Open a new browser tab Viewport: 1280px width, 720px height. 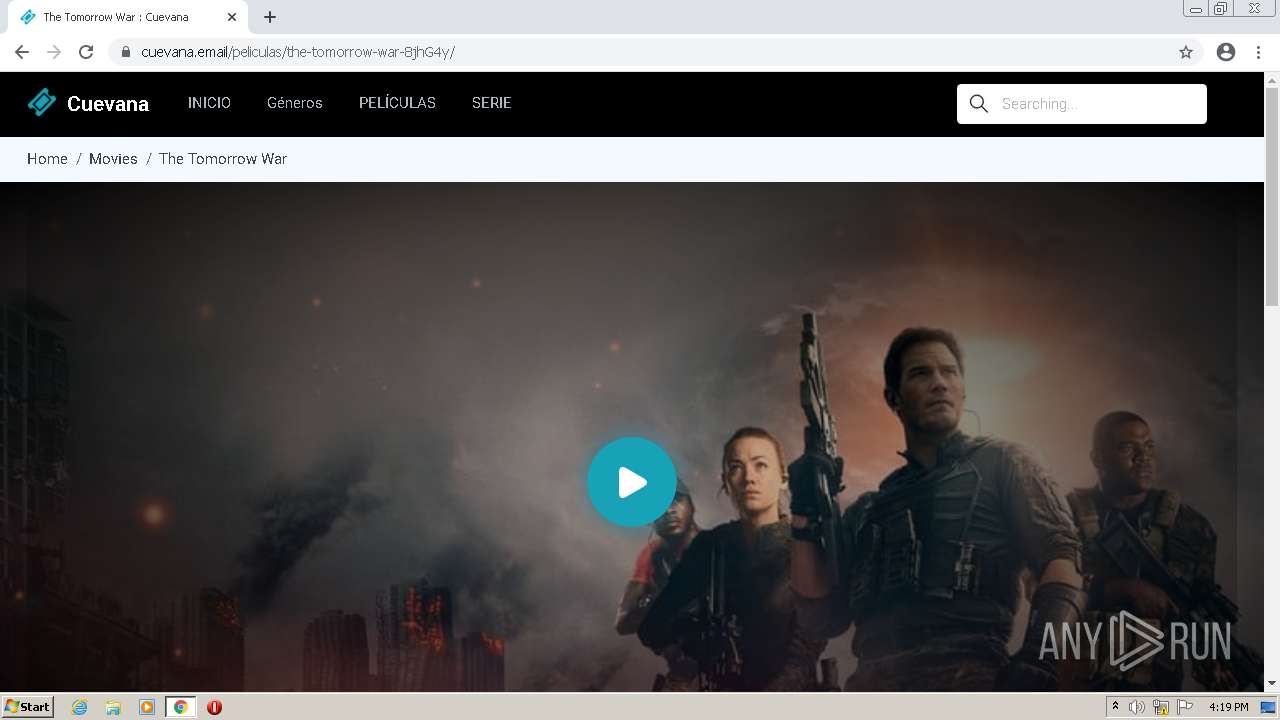[x=270, y=17]
